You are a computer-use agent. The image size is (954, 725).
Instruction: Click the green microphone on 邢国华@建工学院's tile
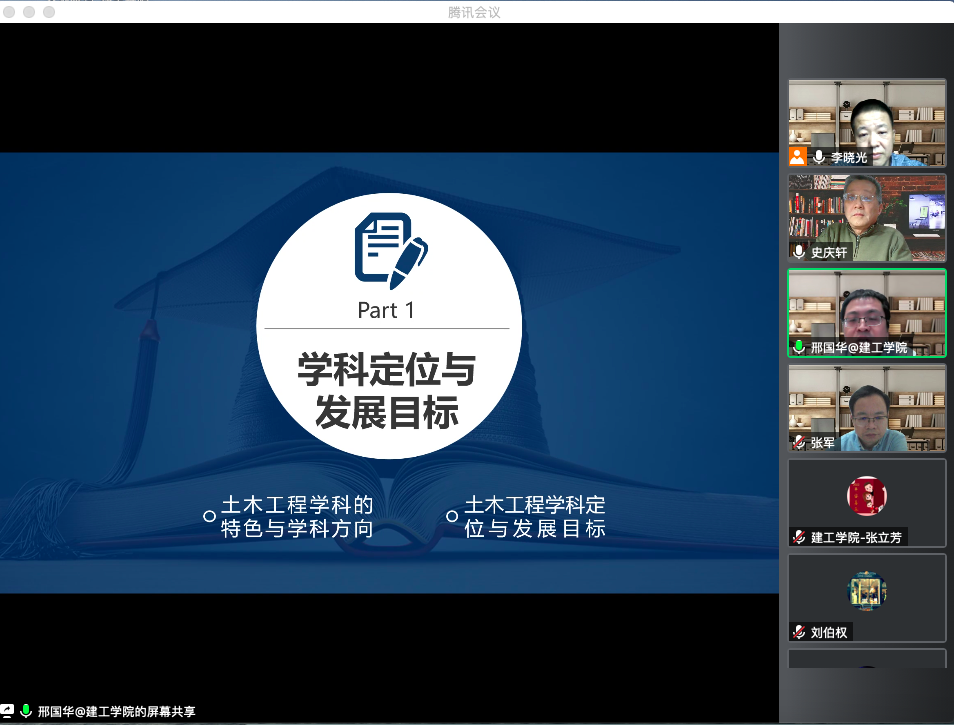pos(799,347)
